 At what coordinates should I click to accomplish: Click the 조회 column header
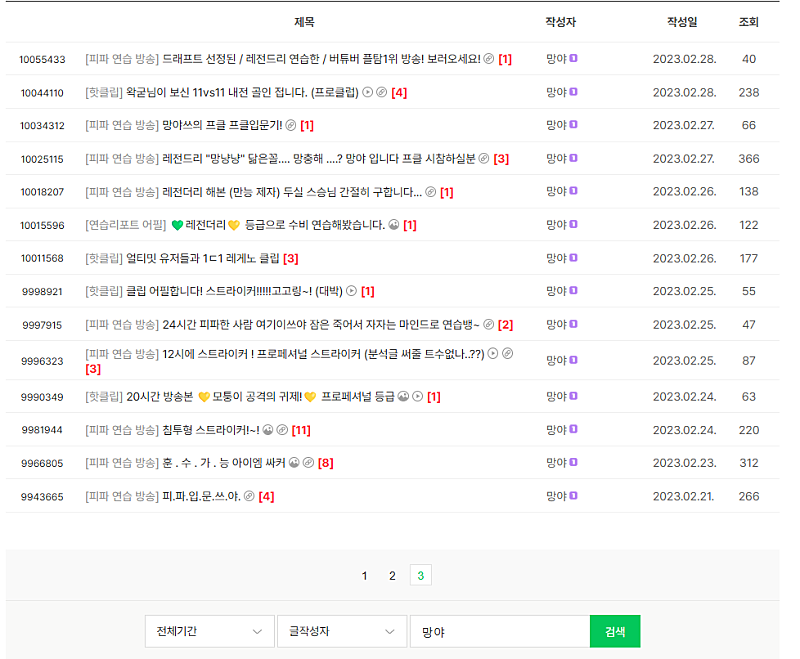pyautogui.click(x=748, y=22)
